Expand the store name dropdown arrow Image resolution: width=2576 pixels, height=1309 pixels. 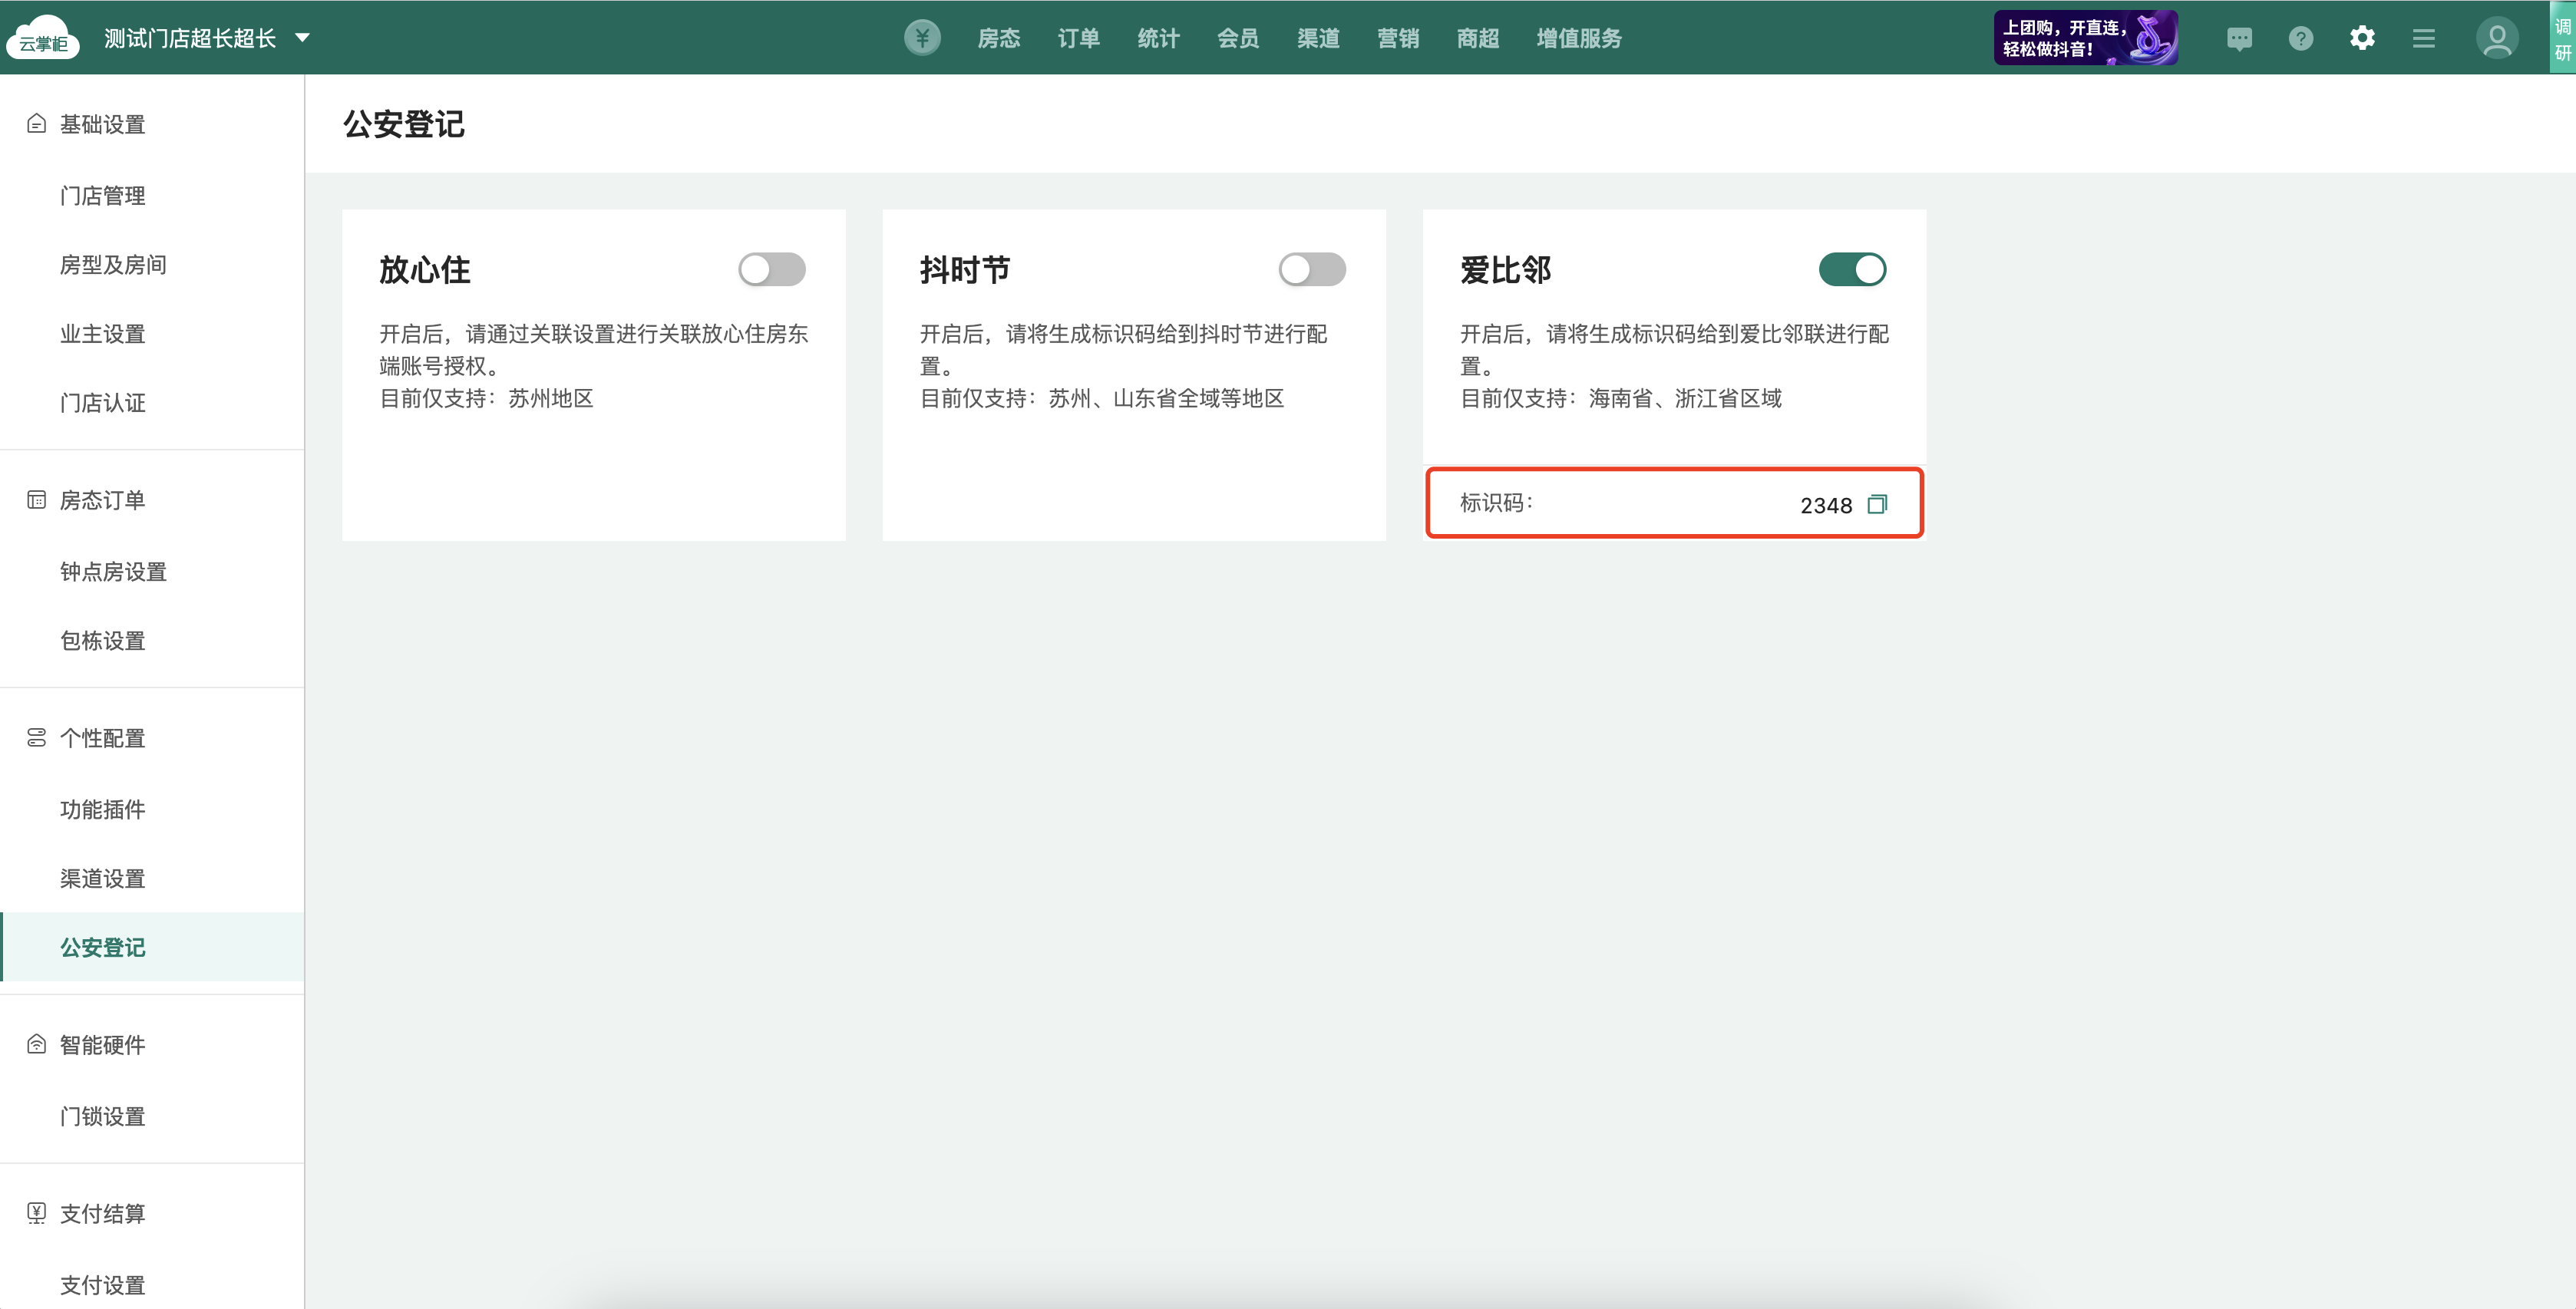(x=302, y=38)
